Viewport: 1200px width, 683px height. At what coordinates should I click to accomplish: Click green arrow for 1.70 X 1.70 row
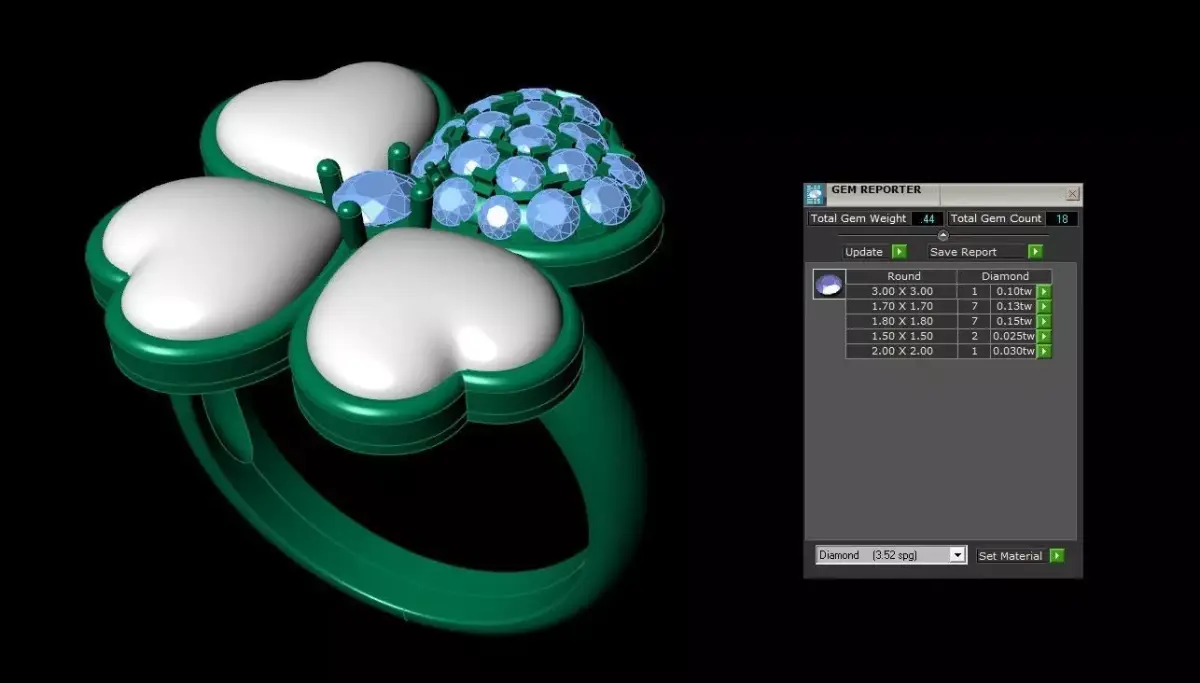click(x=1043, y=306)
